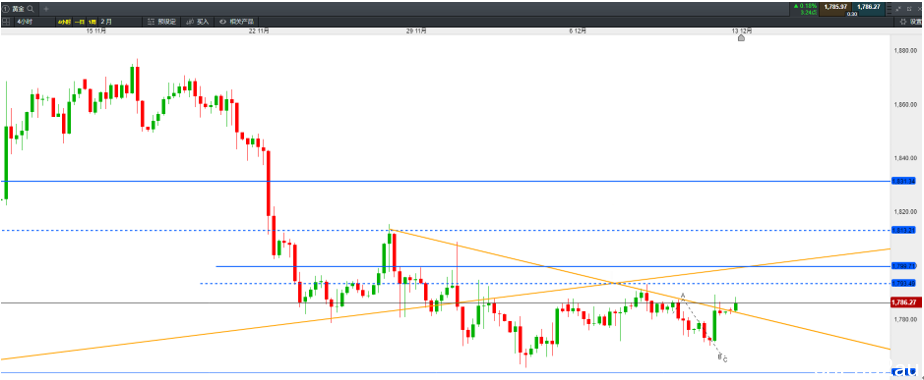Image resolution: width=924 pixels, height=380 pixels.
Task: Click the green 0.18% change readout
Action: coord(806,6)
